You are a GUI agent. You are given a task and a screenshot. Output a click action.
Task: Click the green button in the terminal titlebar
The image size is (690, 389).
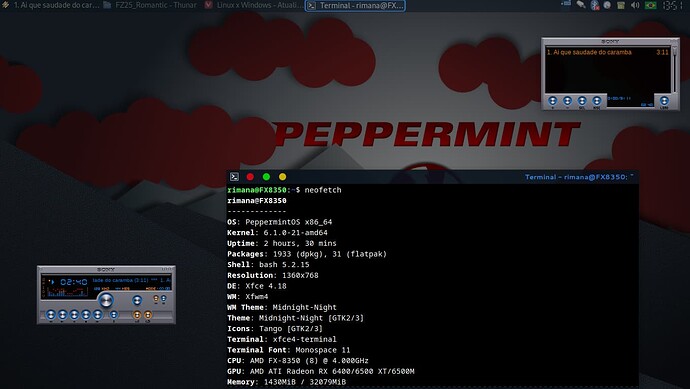266,177
